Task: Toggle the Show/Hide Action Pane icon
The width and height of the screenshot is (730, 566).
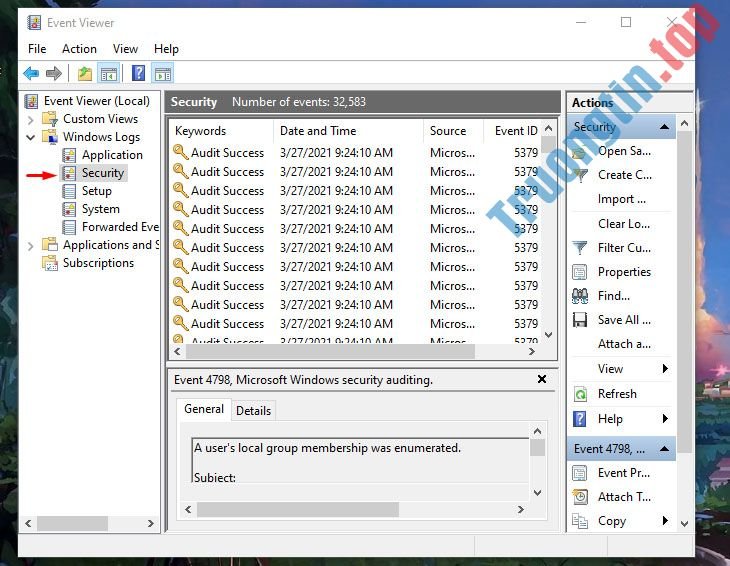Action: pos(163,74)
